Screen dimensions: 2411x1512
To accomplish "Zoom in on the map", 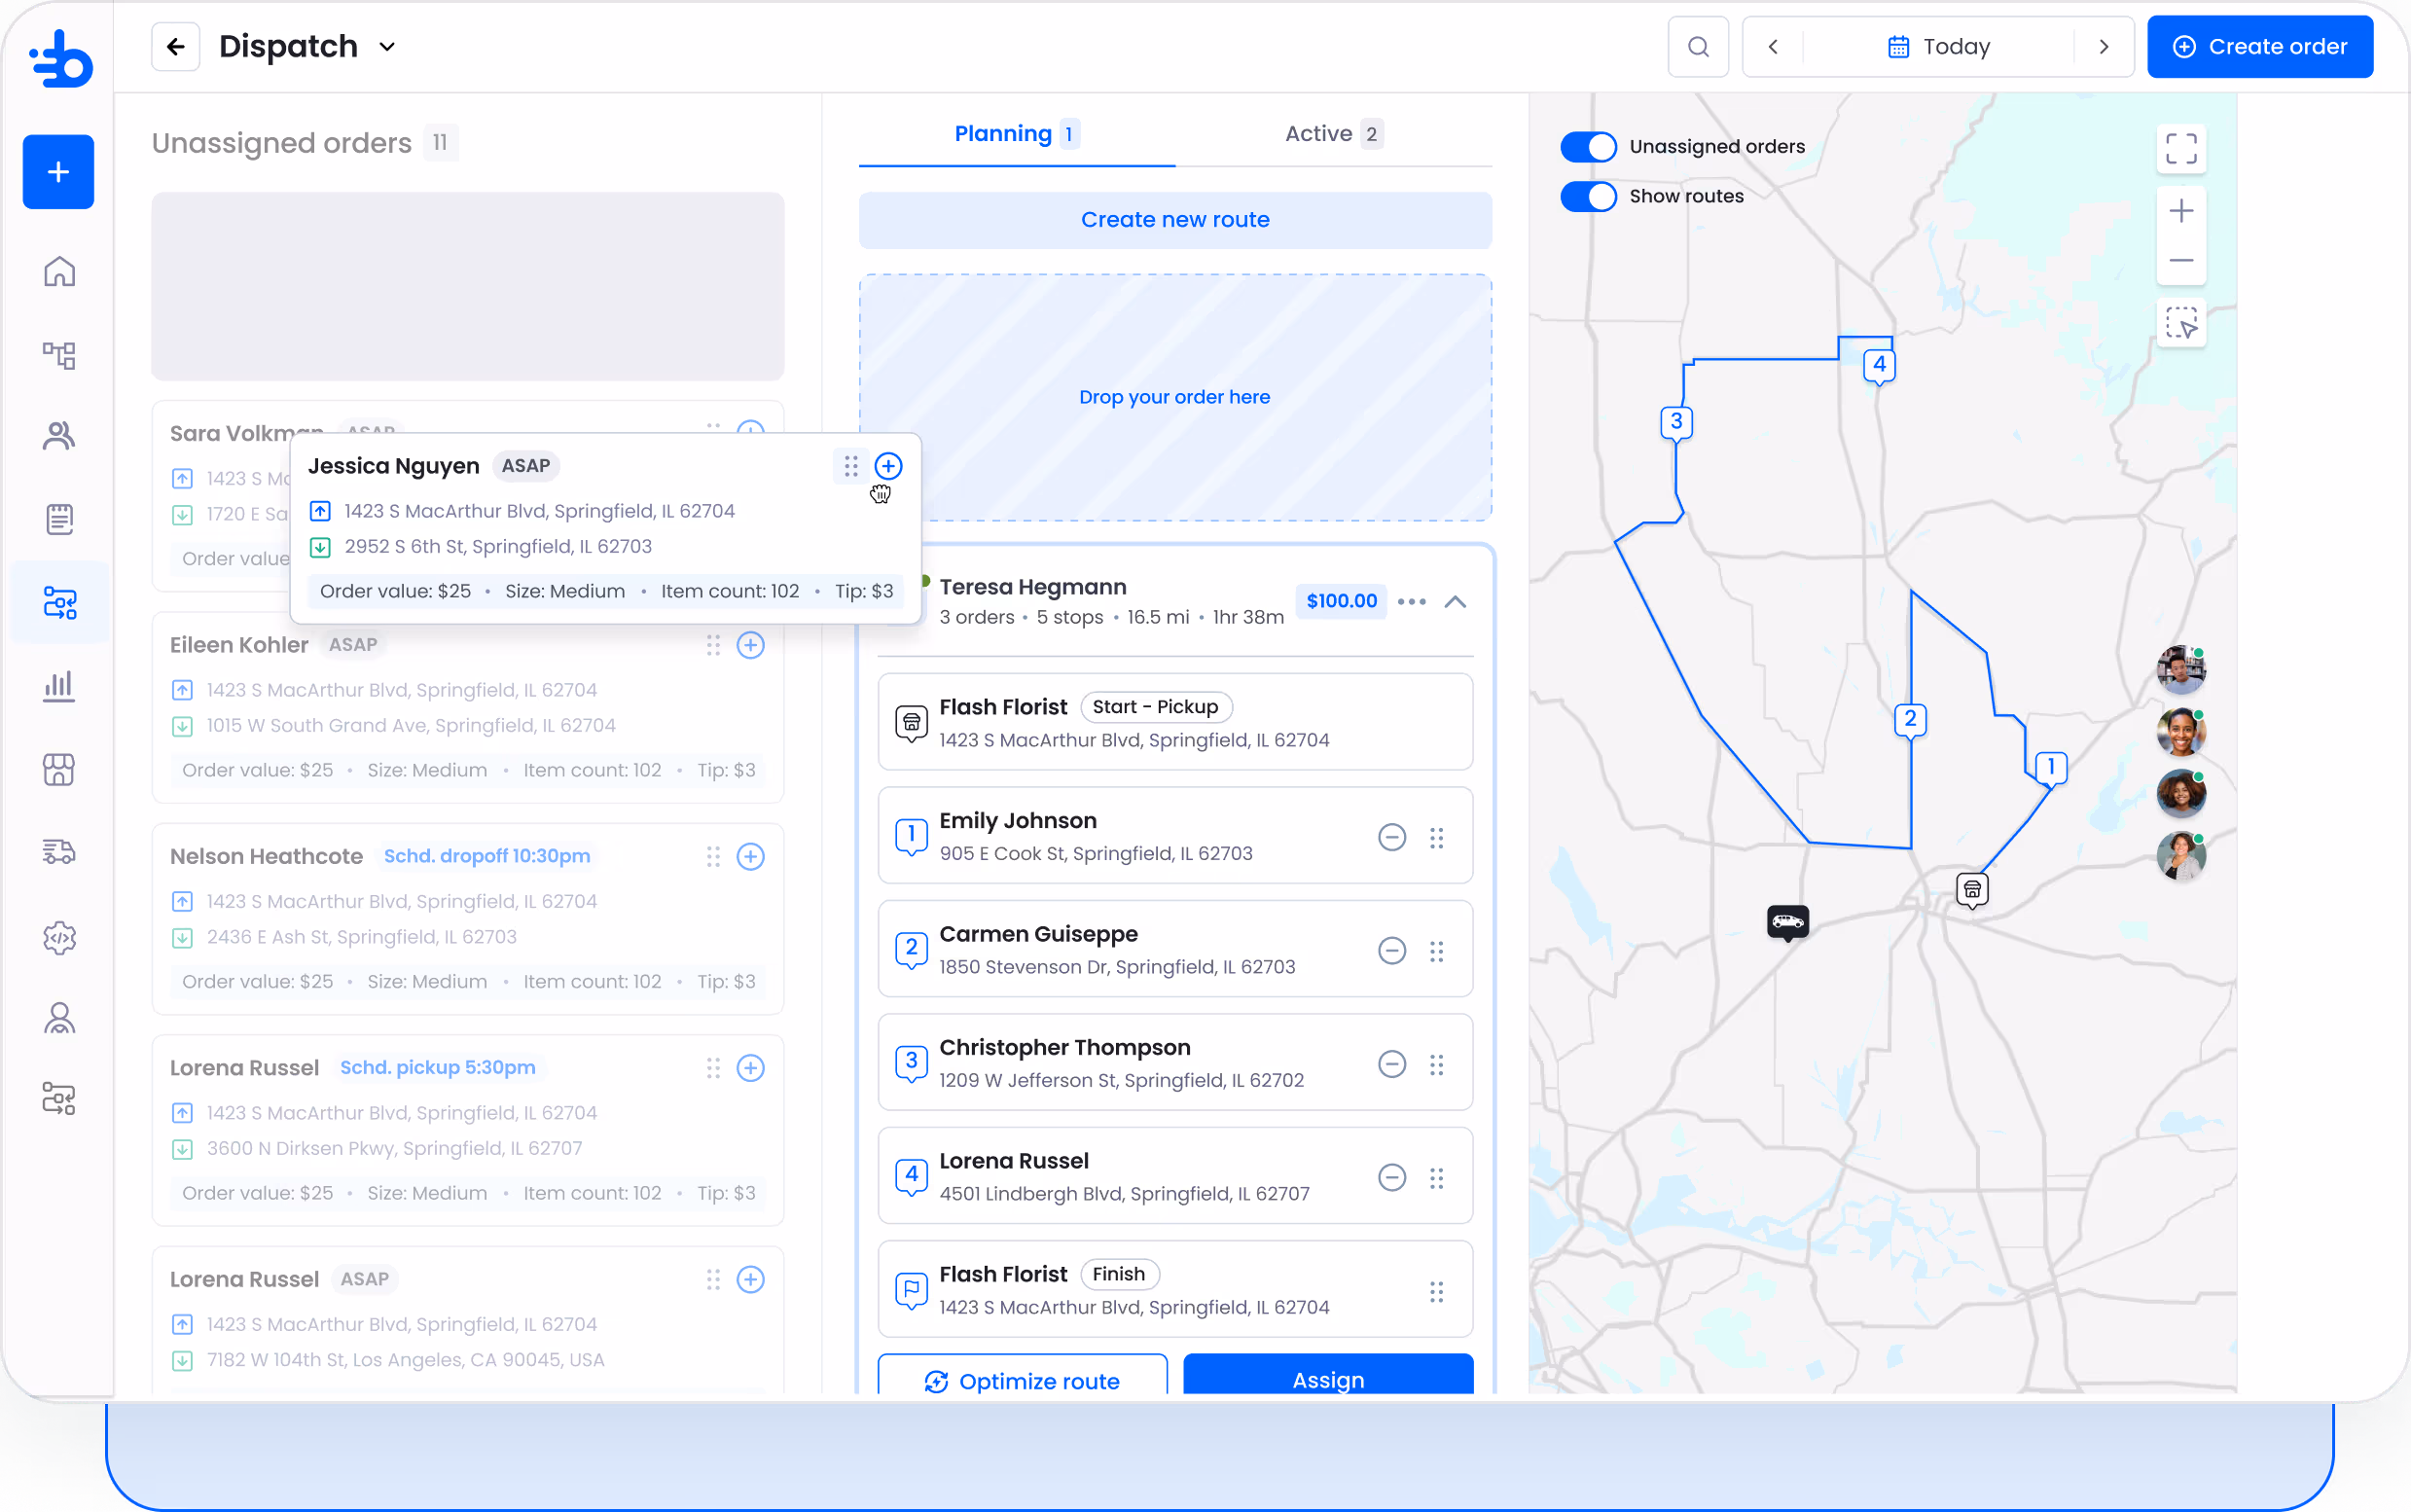I will pos(2180,211).
